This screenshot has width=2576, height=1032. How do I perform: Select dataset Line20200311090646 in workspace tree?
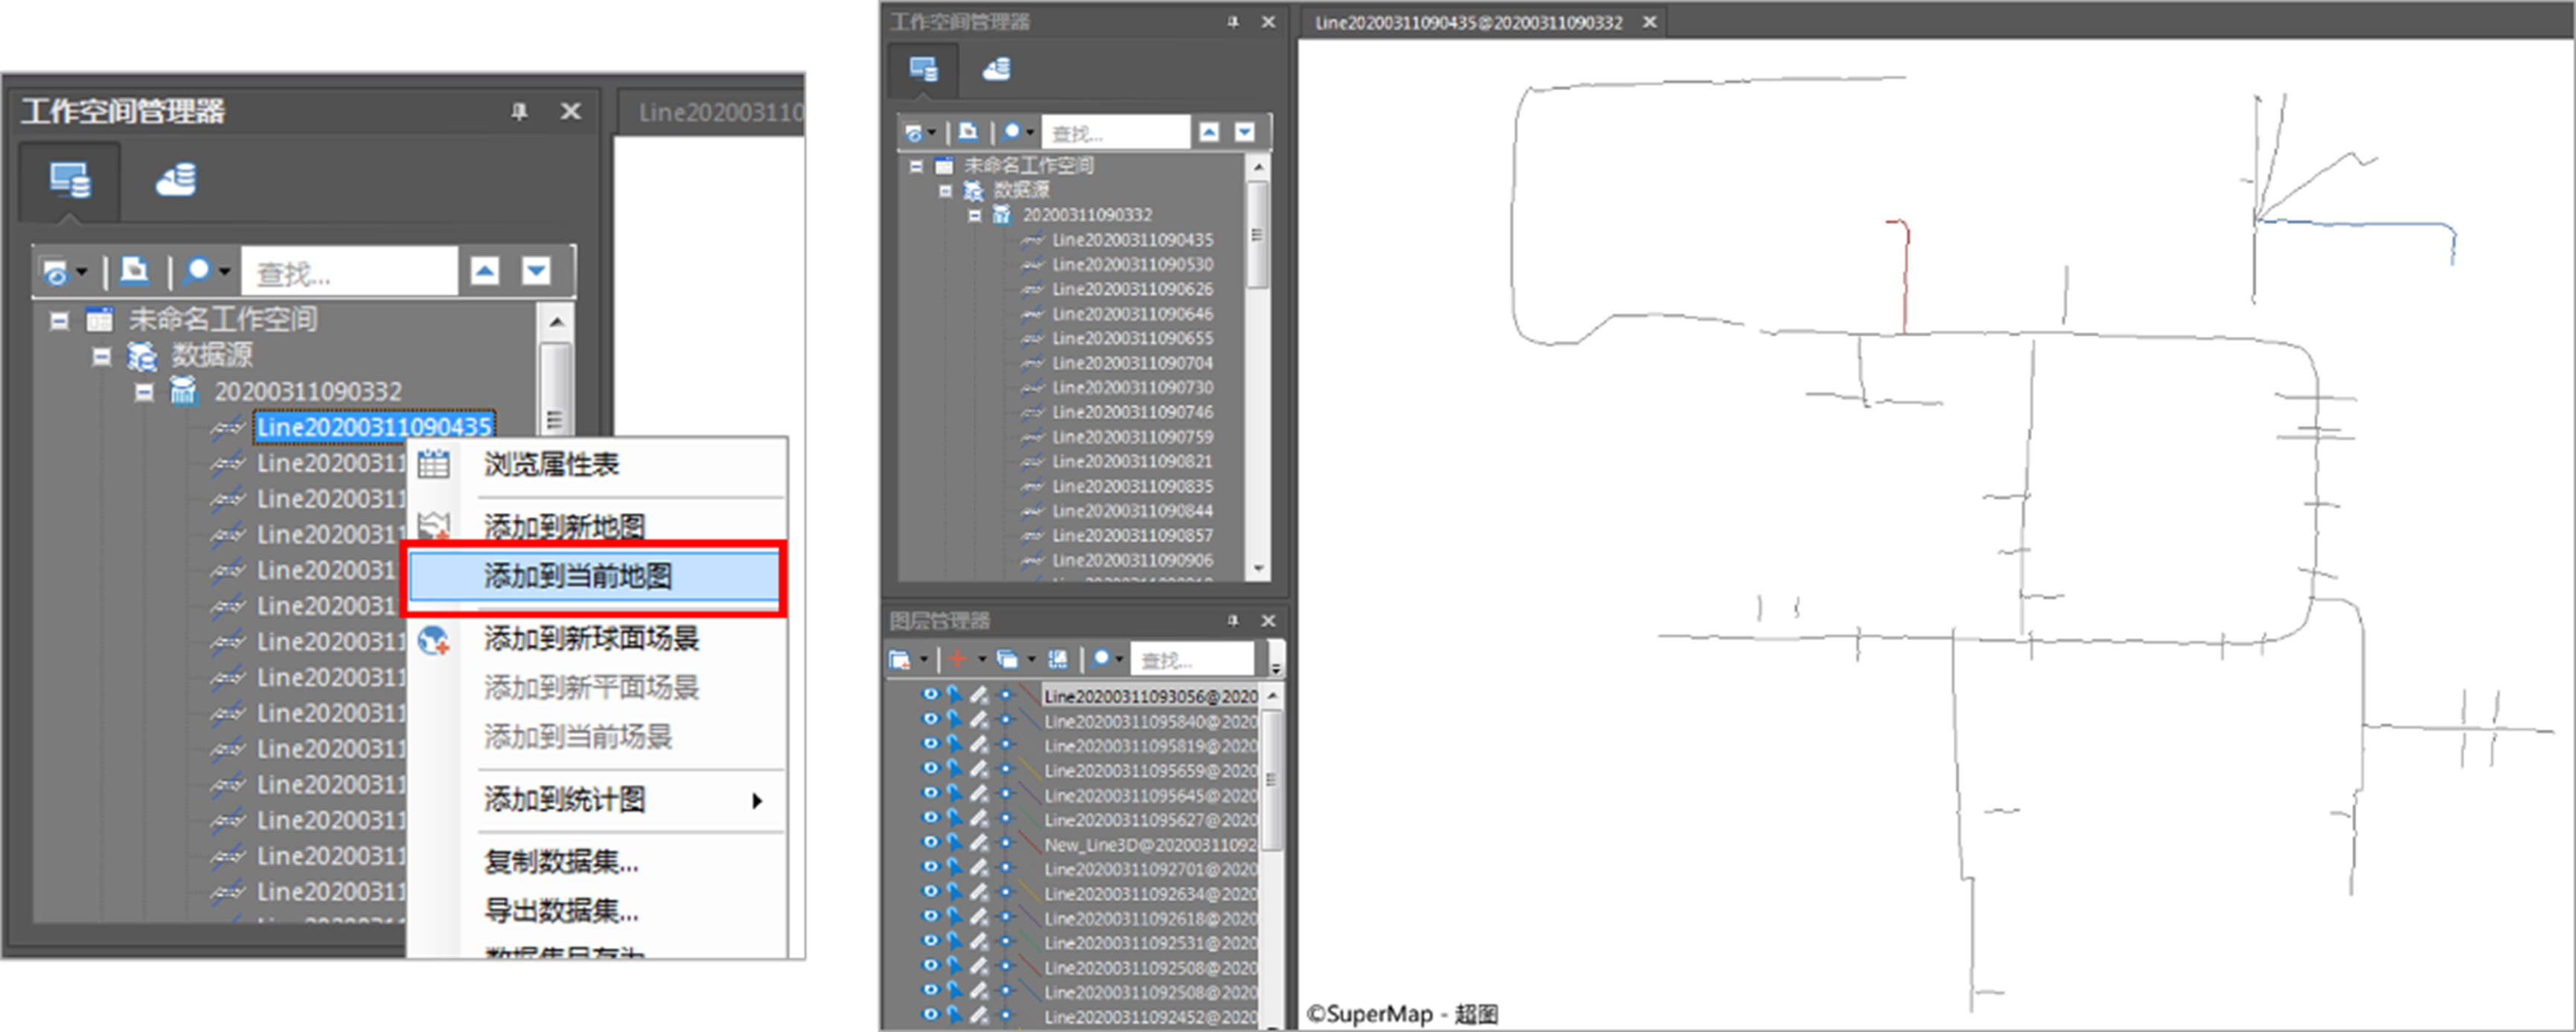[1132, 313]
